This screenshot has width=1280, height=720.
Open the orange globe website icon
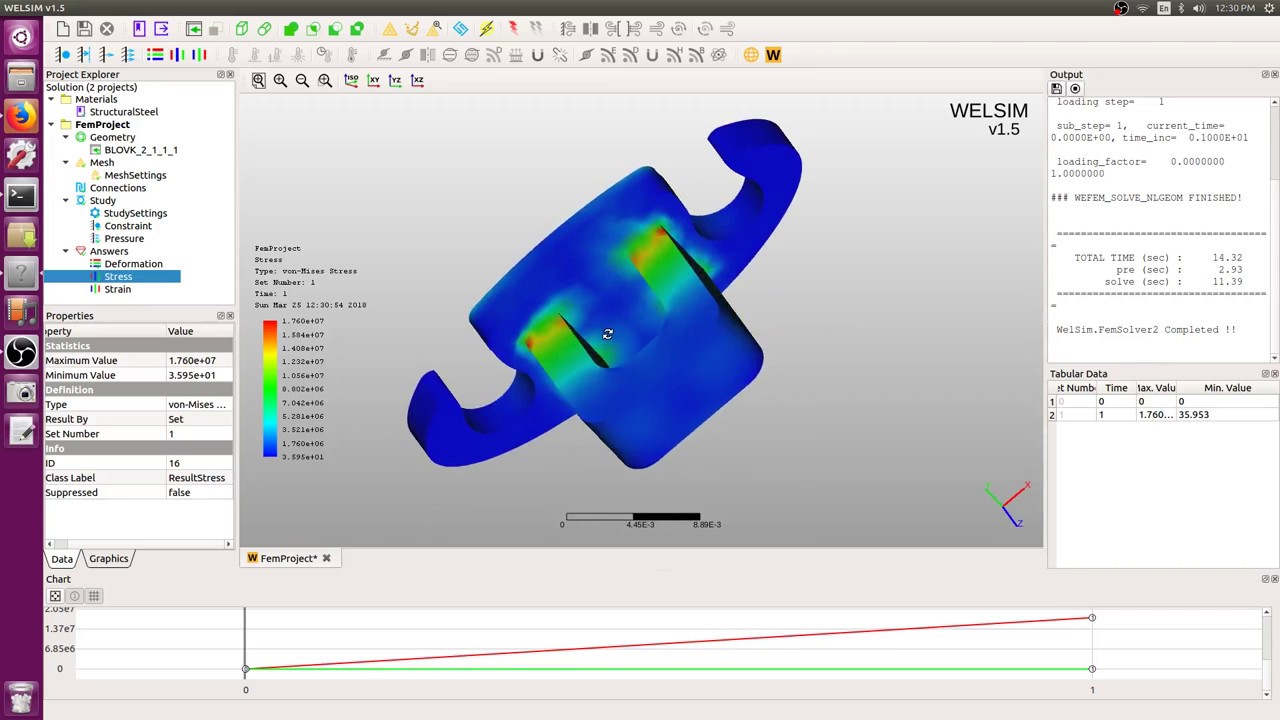[x=751, y=55]
